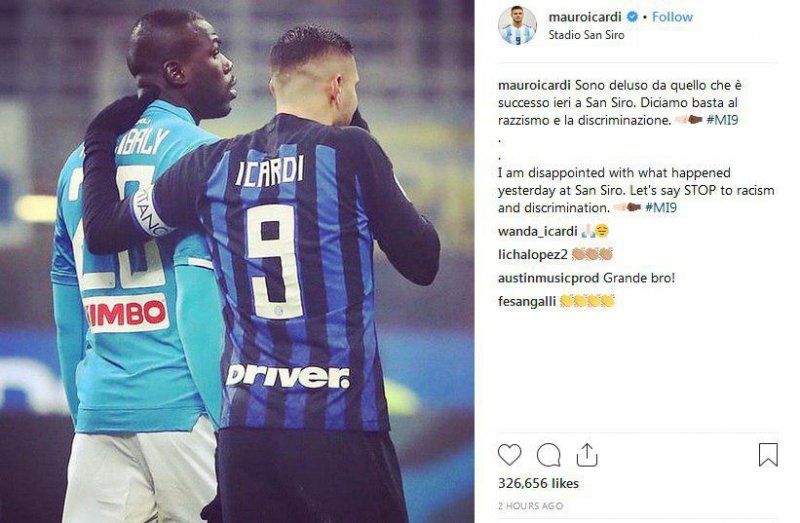Open comments via the speech bubble icon
Screen dimensions: 800x523
[549, 455]
